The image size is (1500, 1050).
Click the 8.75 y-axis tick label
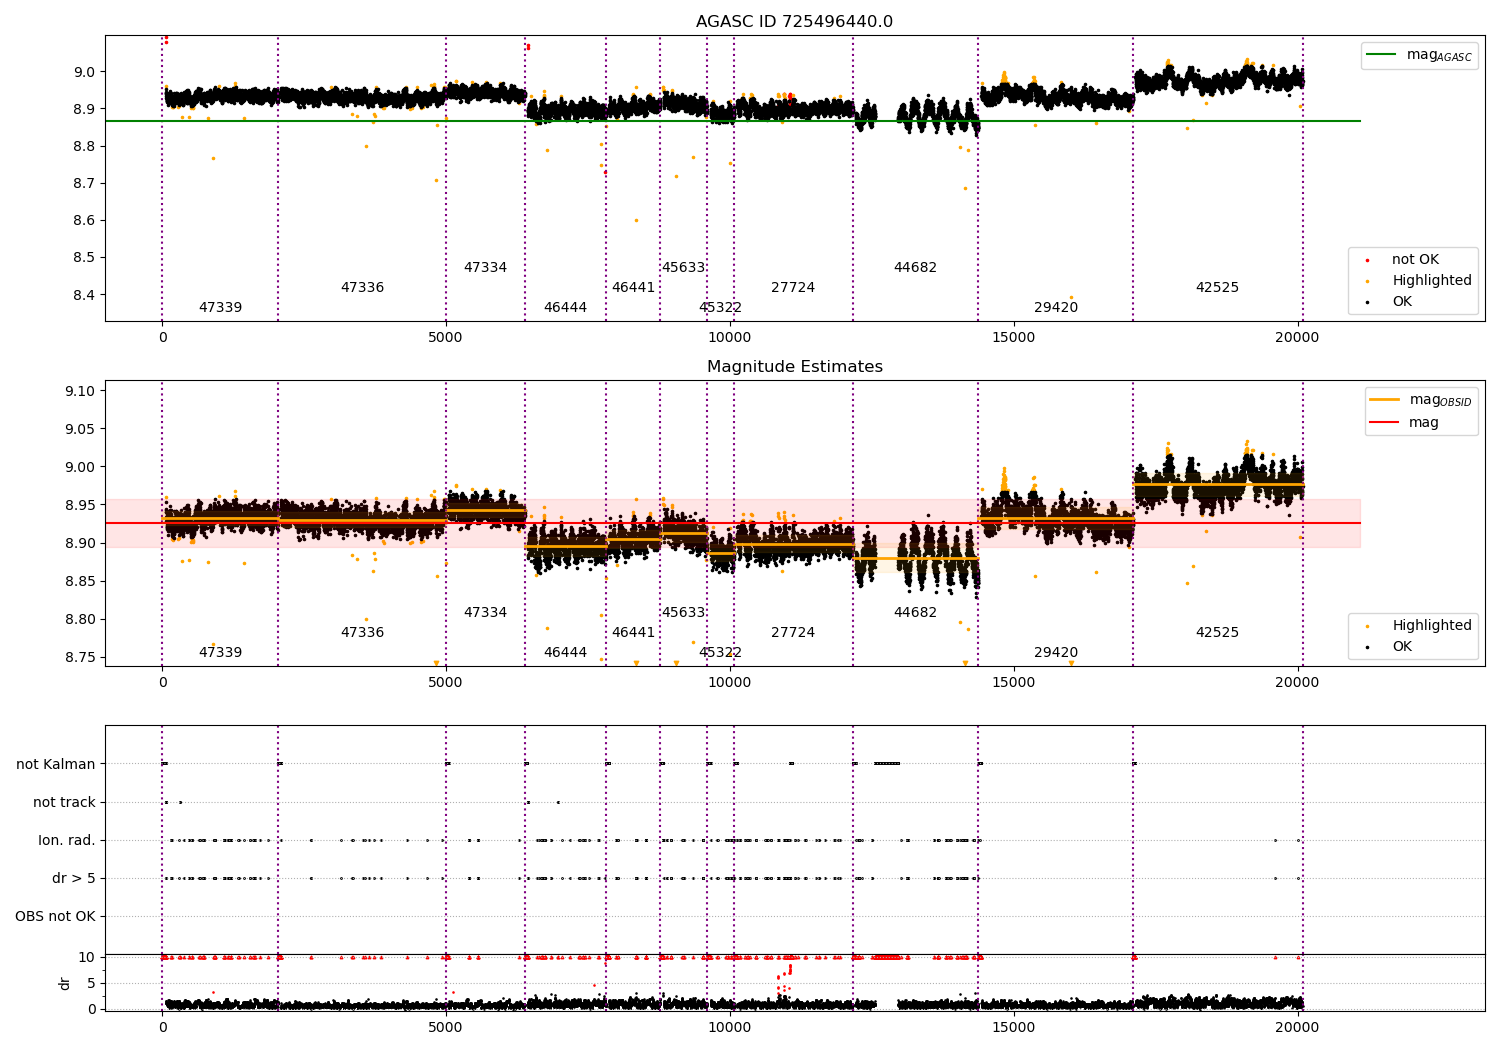click(x=79, y=657)
